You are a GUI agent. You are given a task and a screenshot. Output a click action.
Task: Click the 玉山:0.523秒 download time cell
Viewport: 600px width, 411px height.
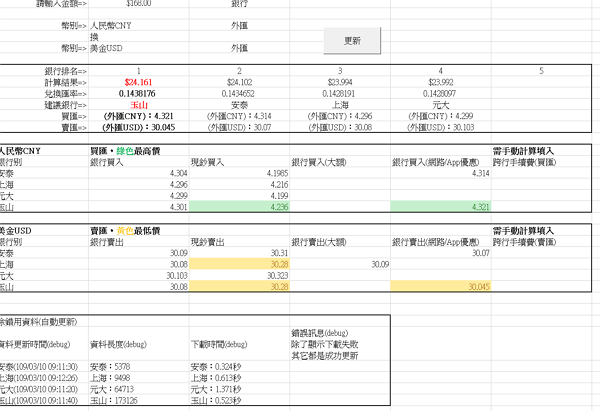[x=239, y=400]
